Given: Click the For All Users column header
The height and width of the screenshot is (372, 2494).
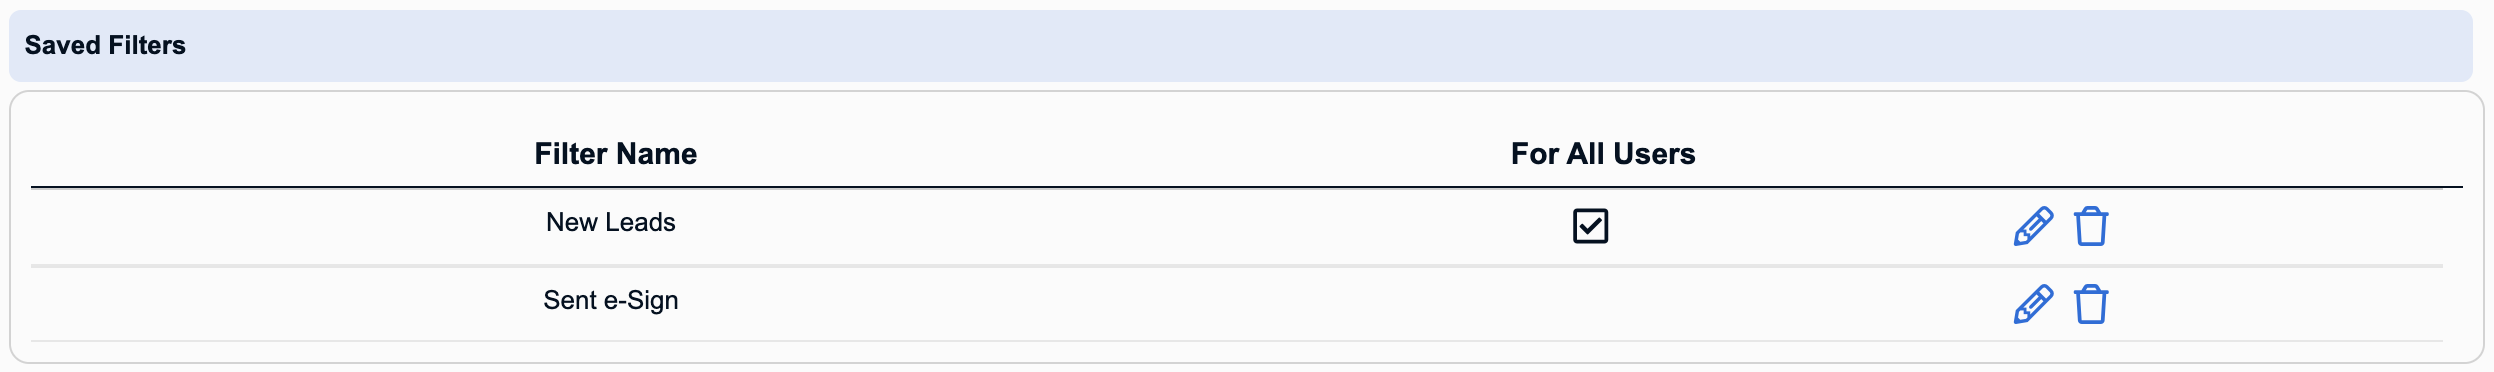Looking at the screenshot, I should click(x=1603, y=153).
